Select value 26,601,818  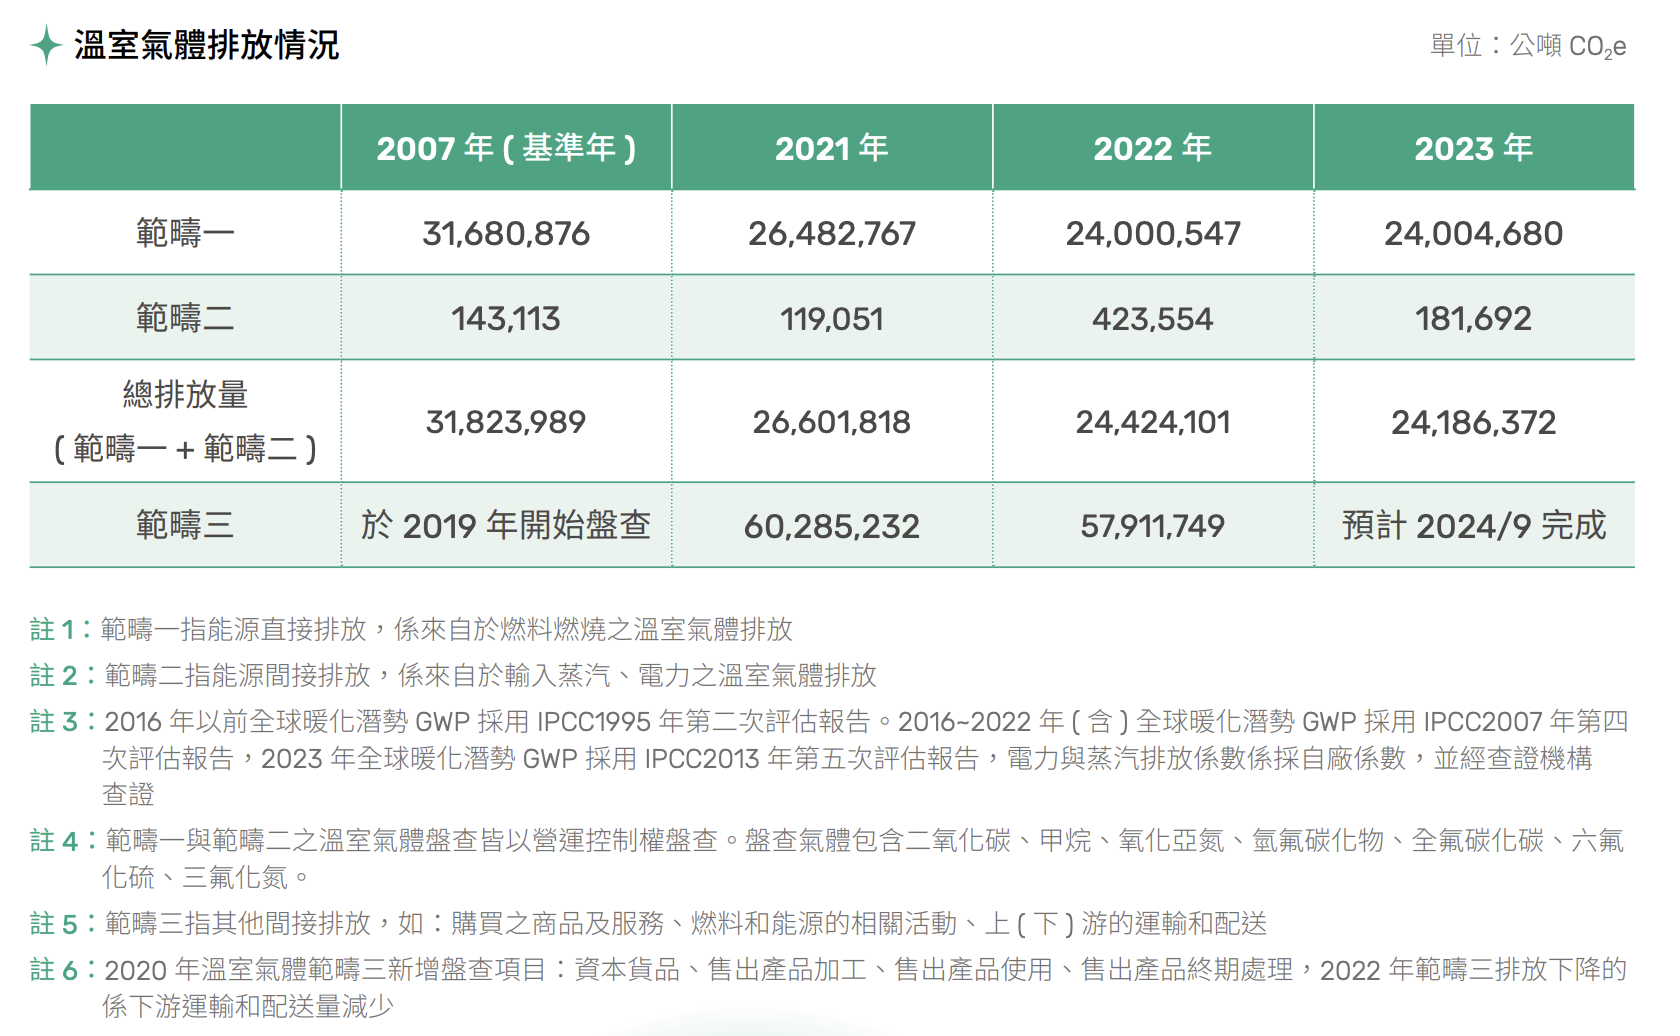pyautogui.click(x=832, y=422)
